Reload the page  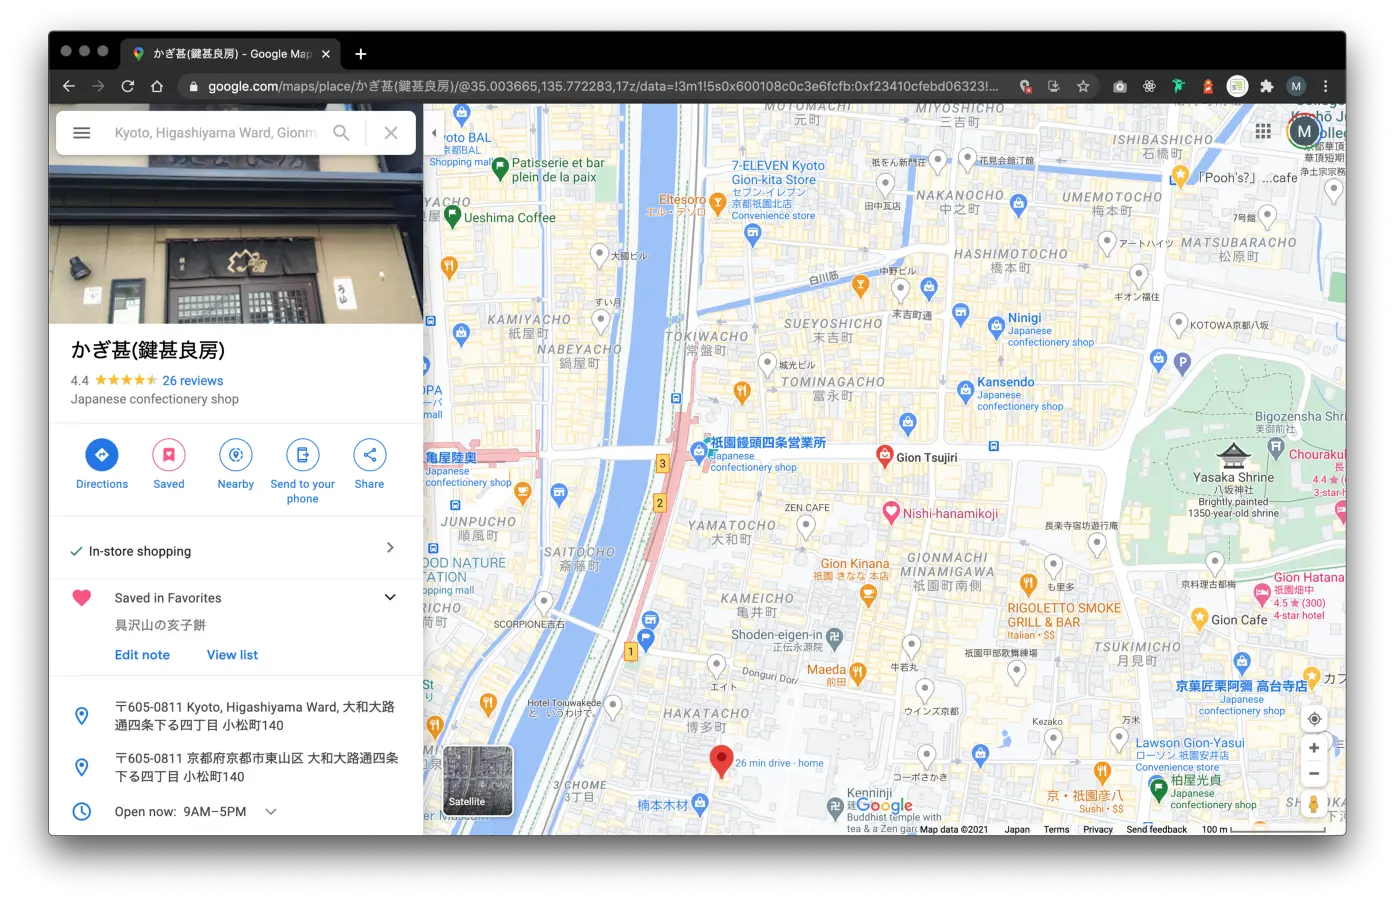pos(127,86)
